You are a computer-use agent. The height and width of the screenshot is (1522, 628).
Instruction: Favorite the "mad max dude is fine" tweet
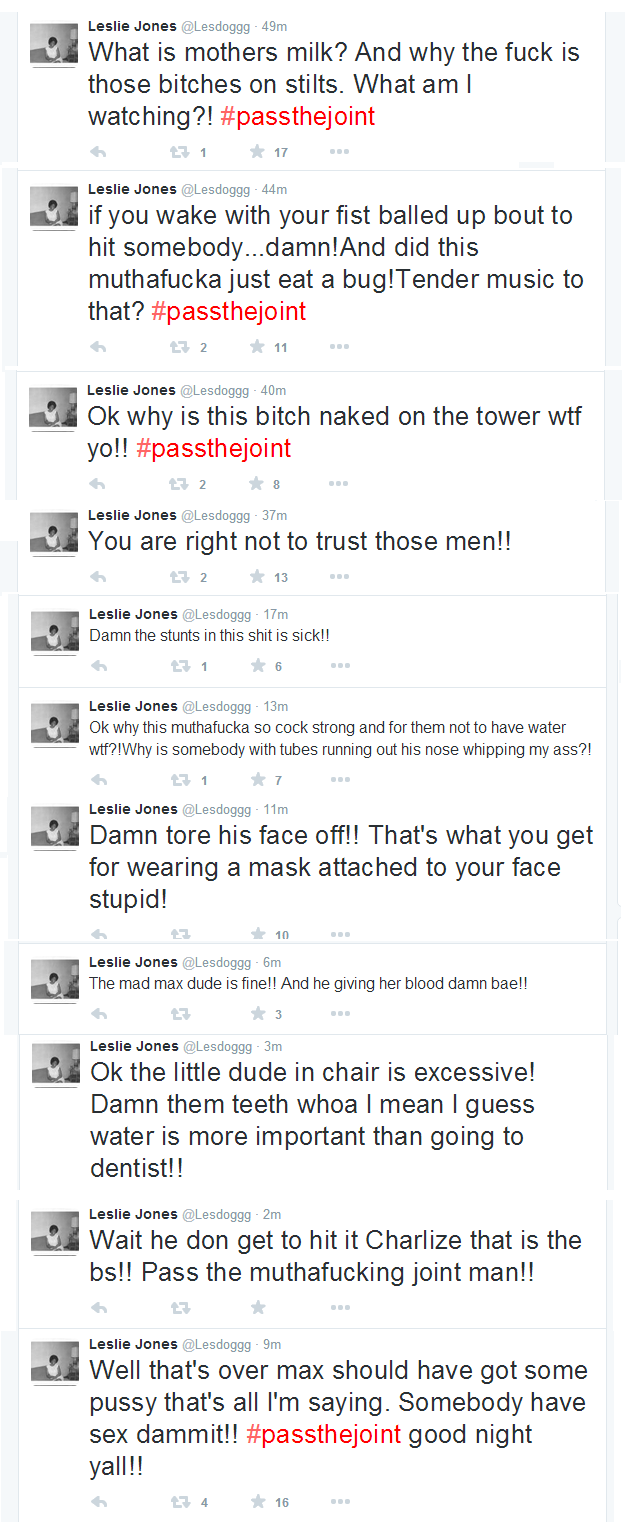coord(257,1014)
